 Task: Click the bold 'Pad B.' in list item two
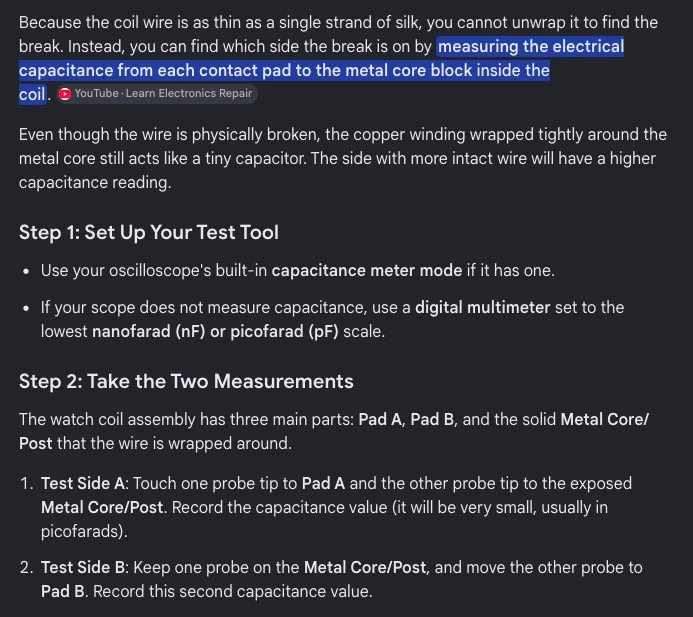(x=65, y=591)
